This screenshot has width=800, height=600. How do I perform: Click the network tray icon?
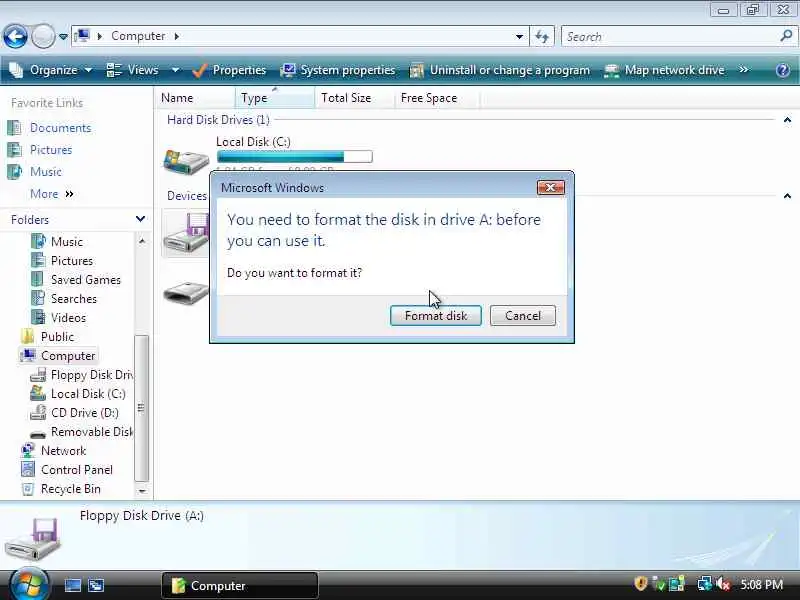click(705, 584)
